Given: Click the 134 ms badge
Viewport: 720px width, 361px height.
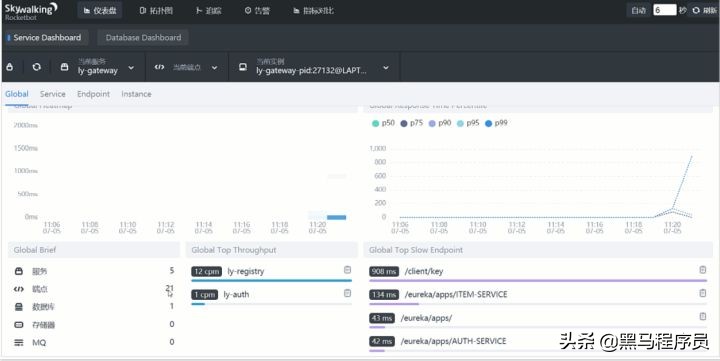Looking at the screenshot, I should (384, 294).
